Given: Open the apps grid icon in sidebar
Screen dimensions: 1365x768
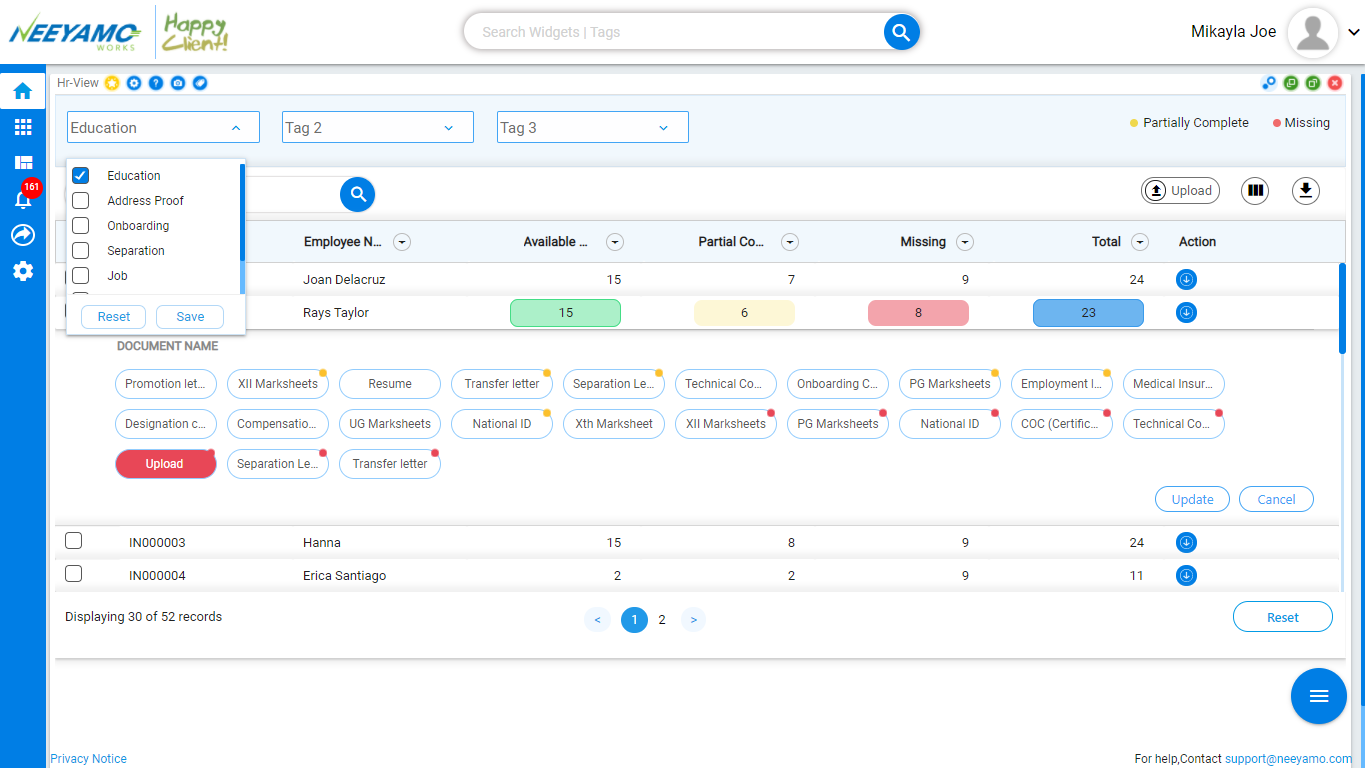Looking at the screenshot, I should 22,127.
